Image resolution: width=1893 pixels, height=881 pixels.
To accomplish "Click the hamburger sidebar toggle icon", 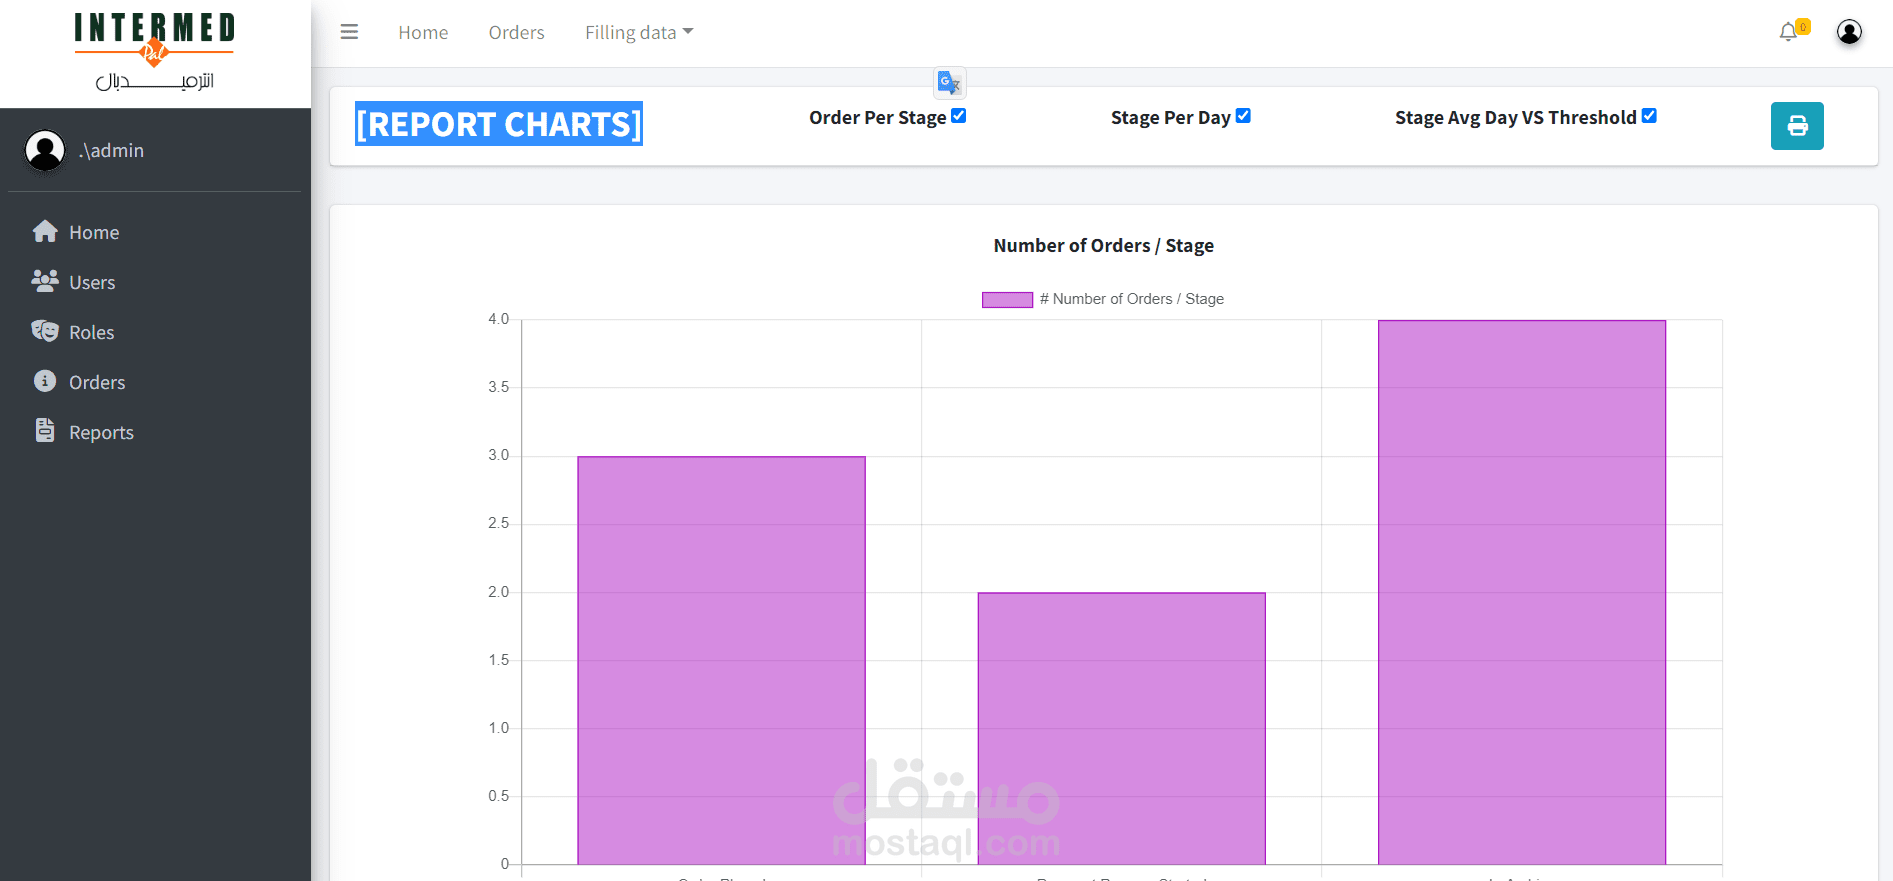I will (349, 32).
